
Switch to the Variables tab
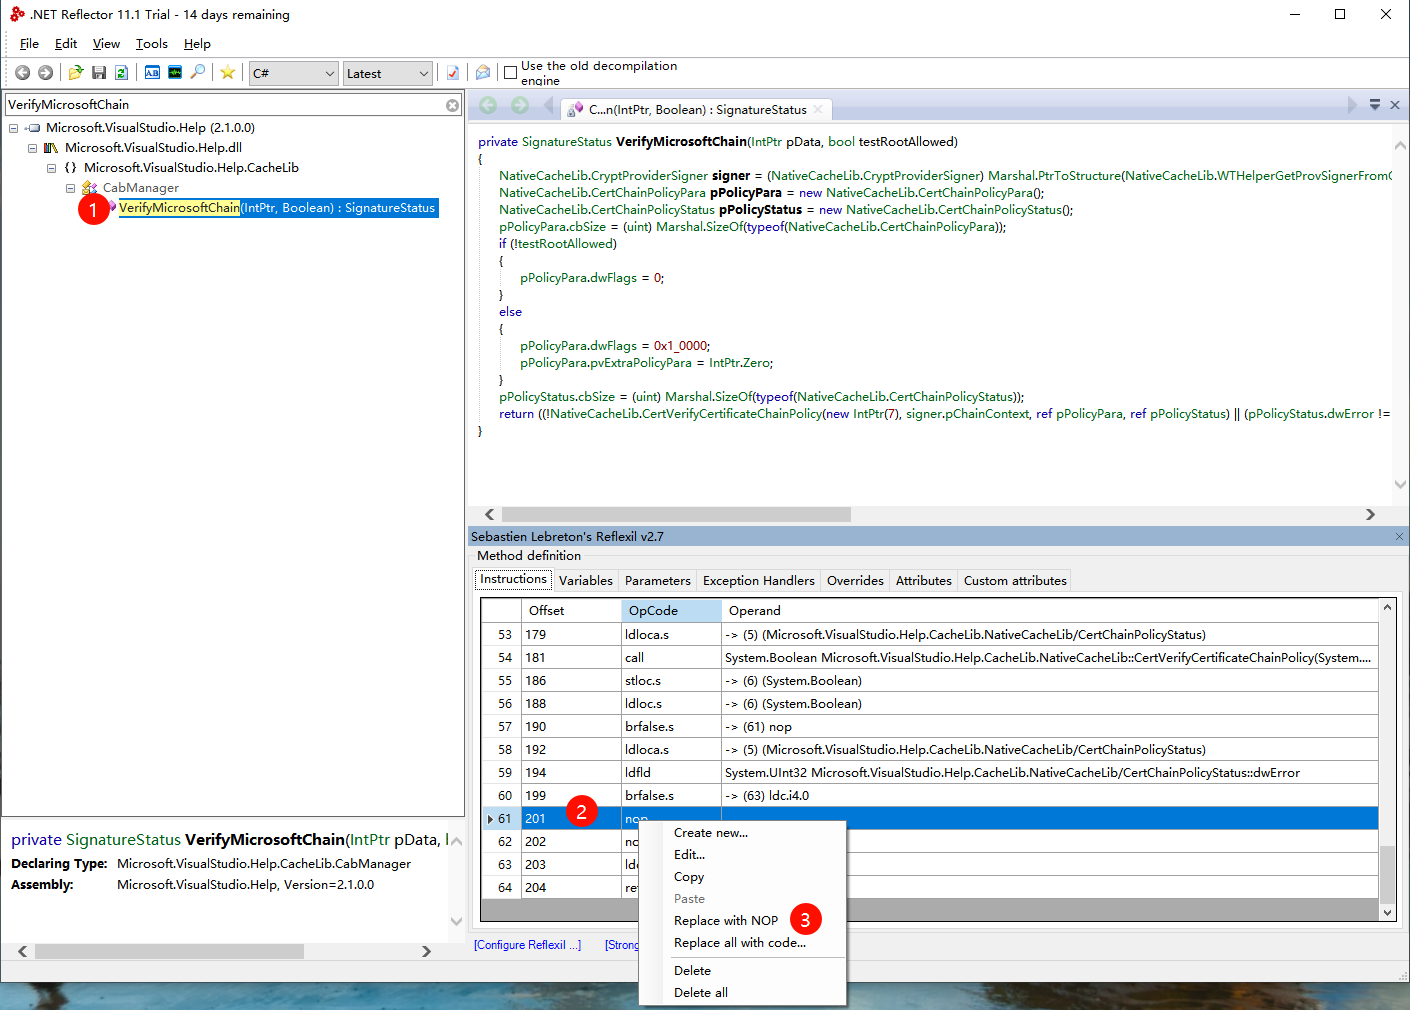pos(586,580)
